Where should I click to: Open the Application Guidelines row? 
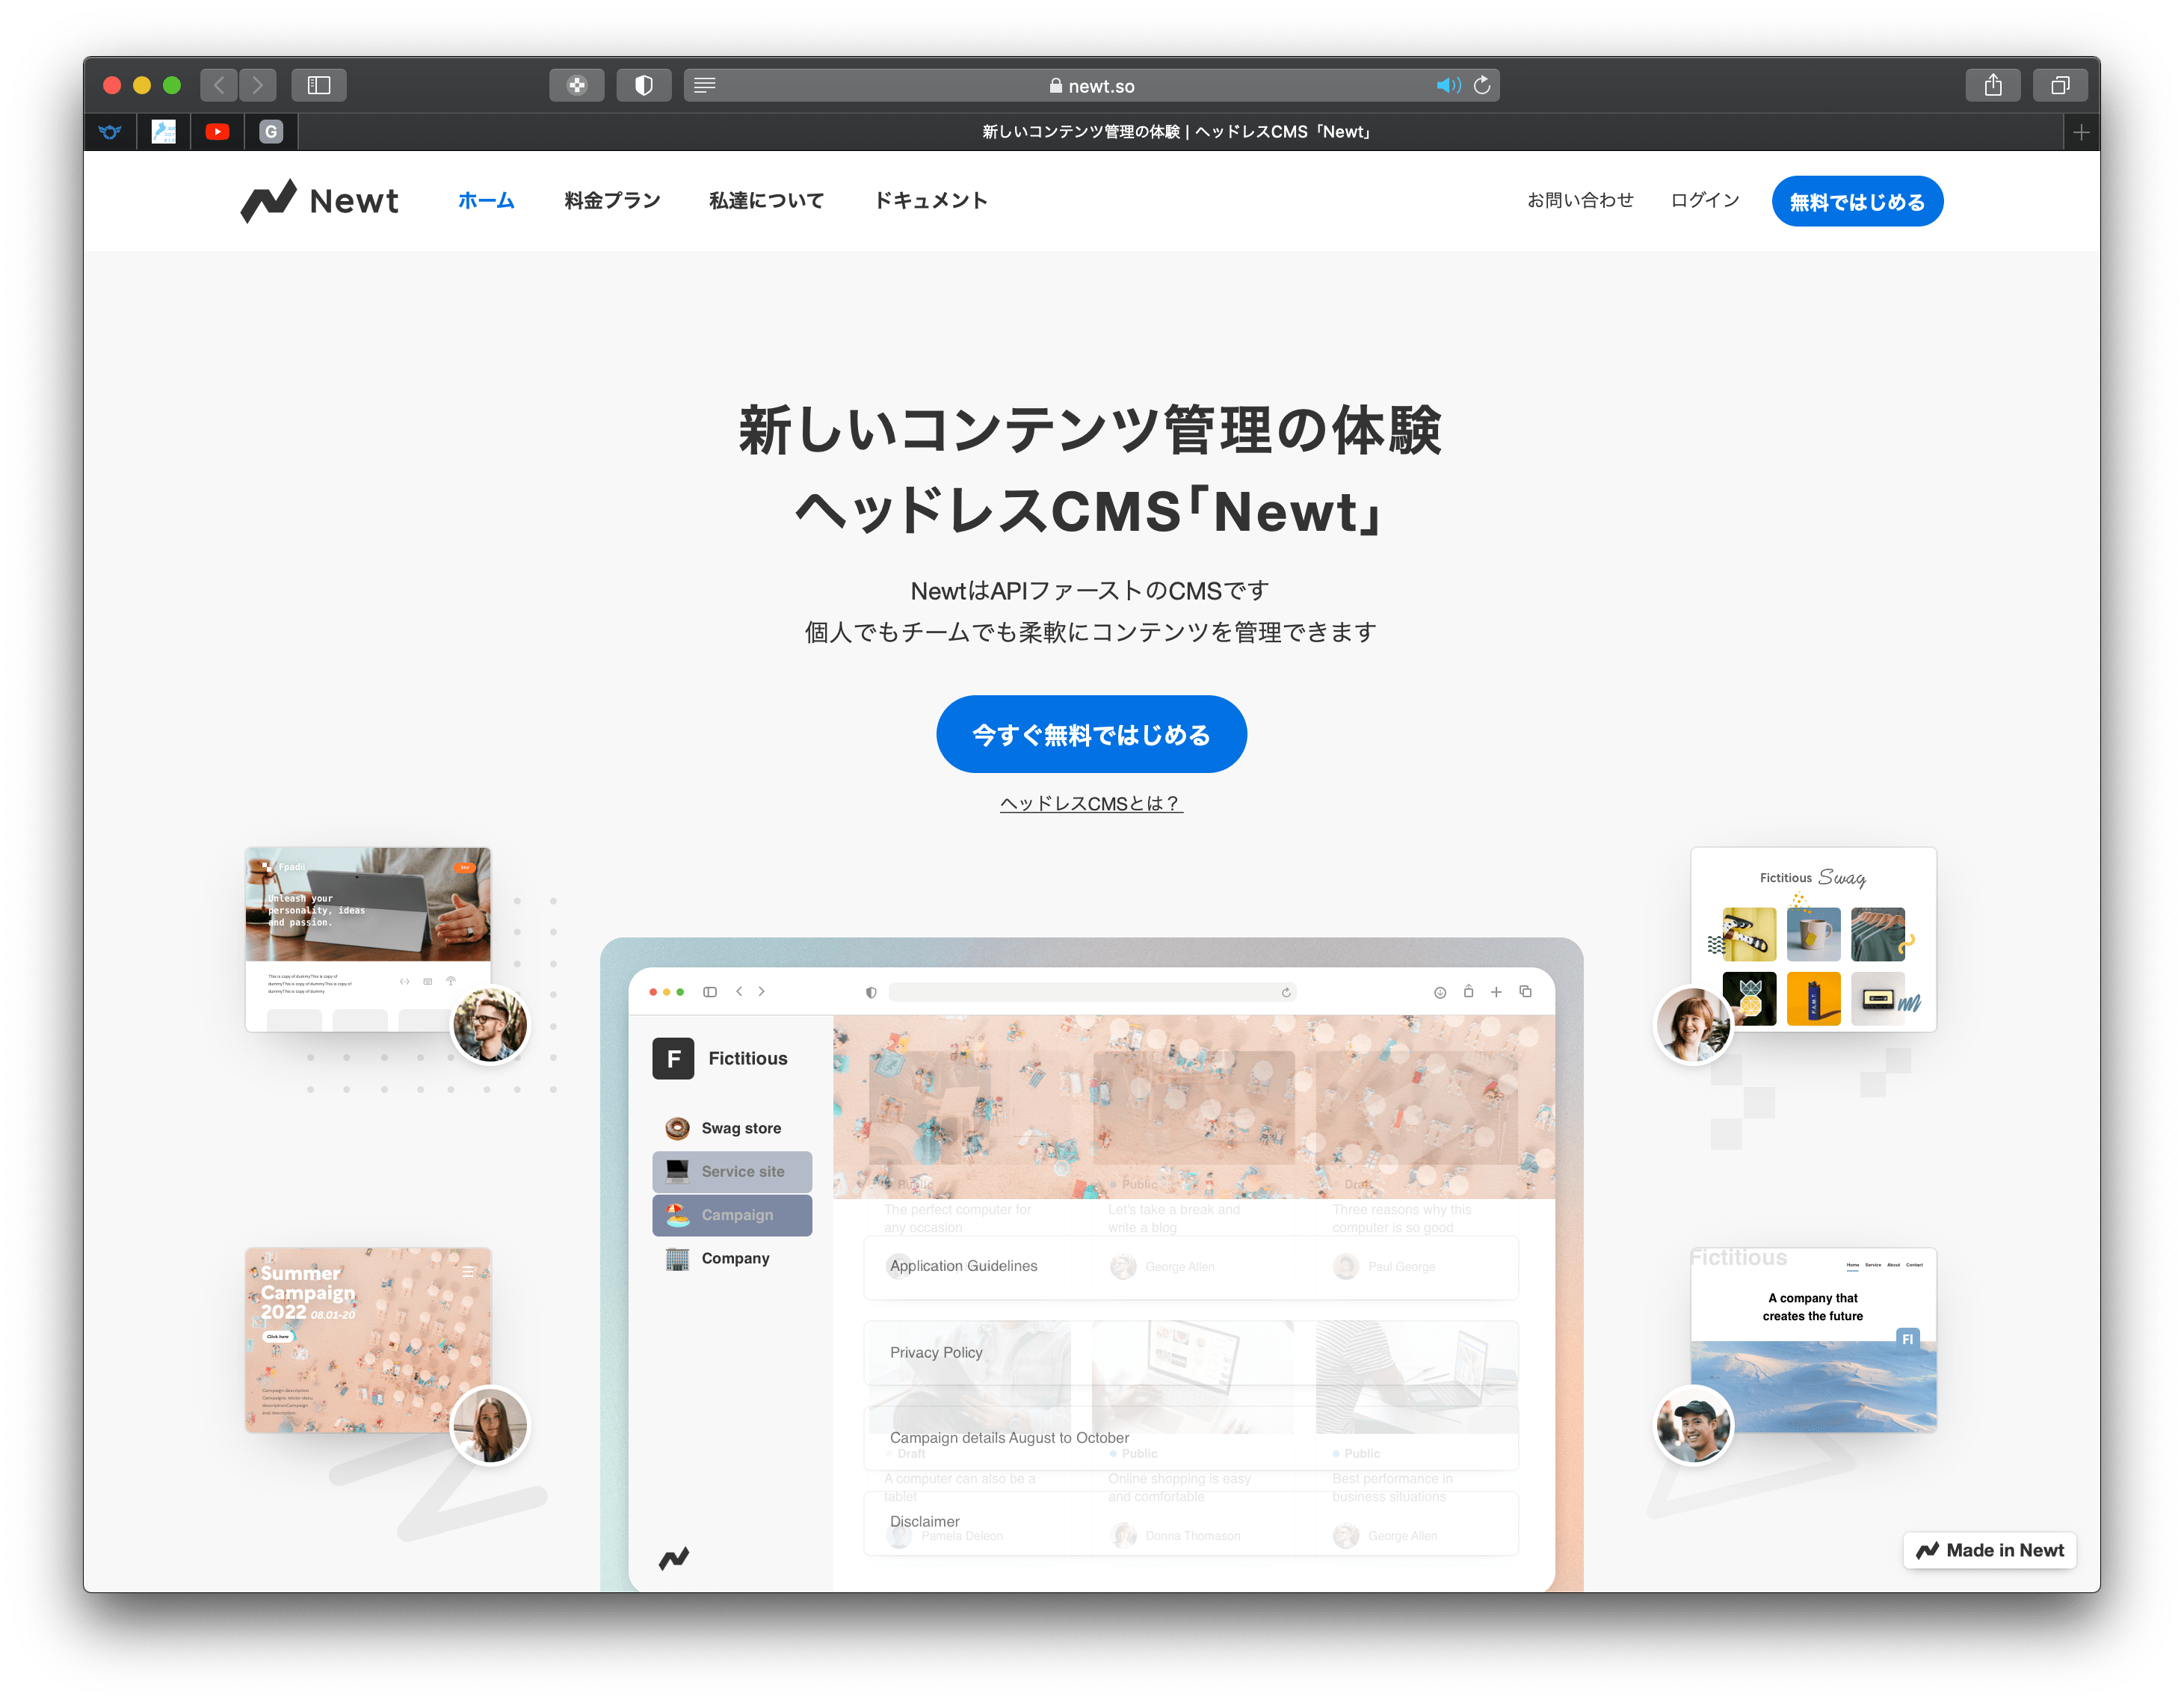coord(1191,1267)
